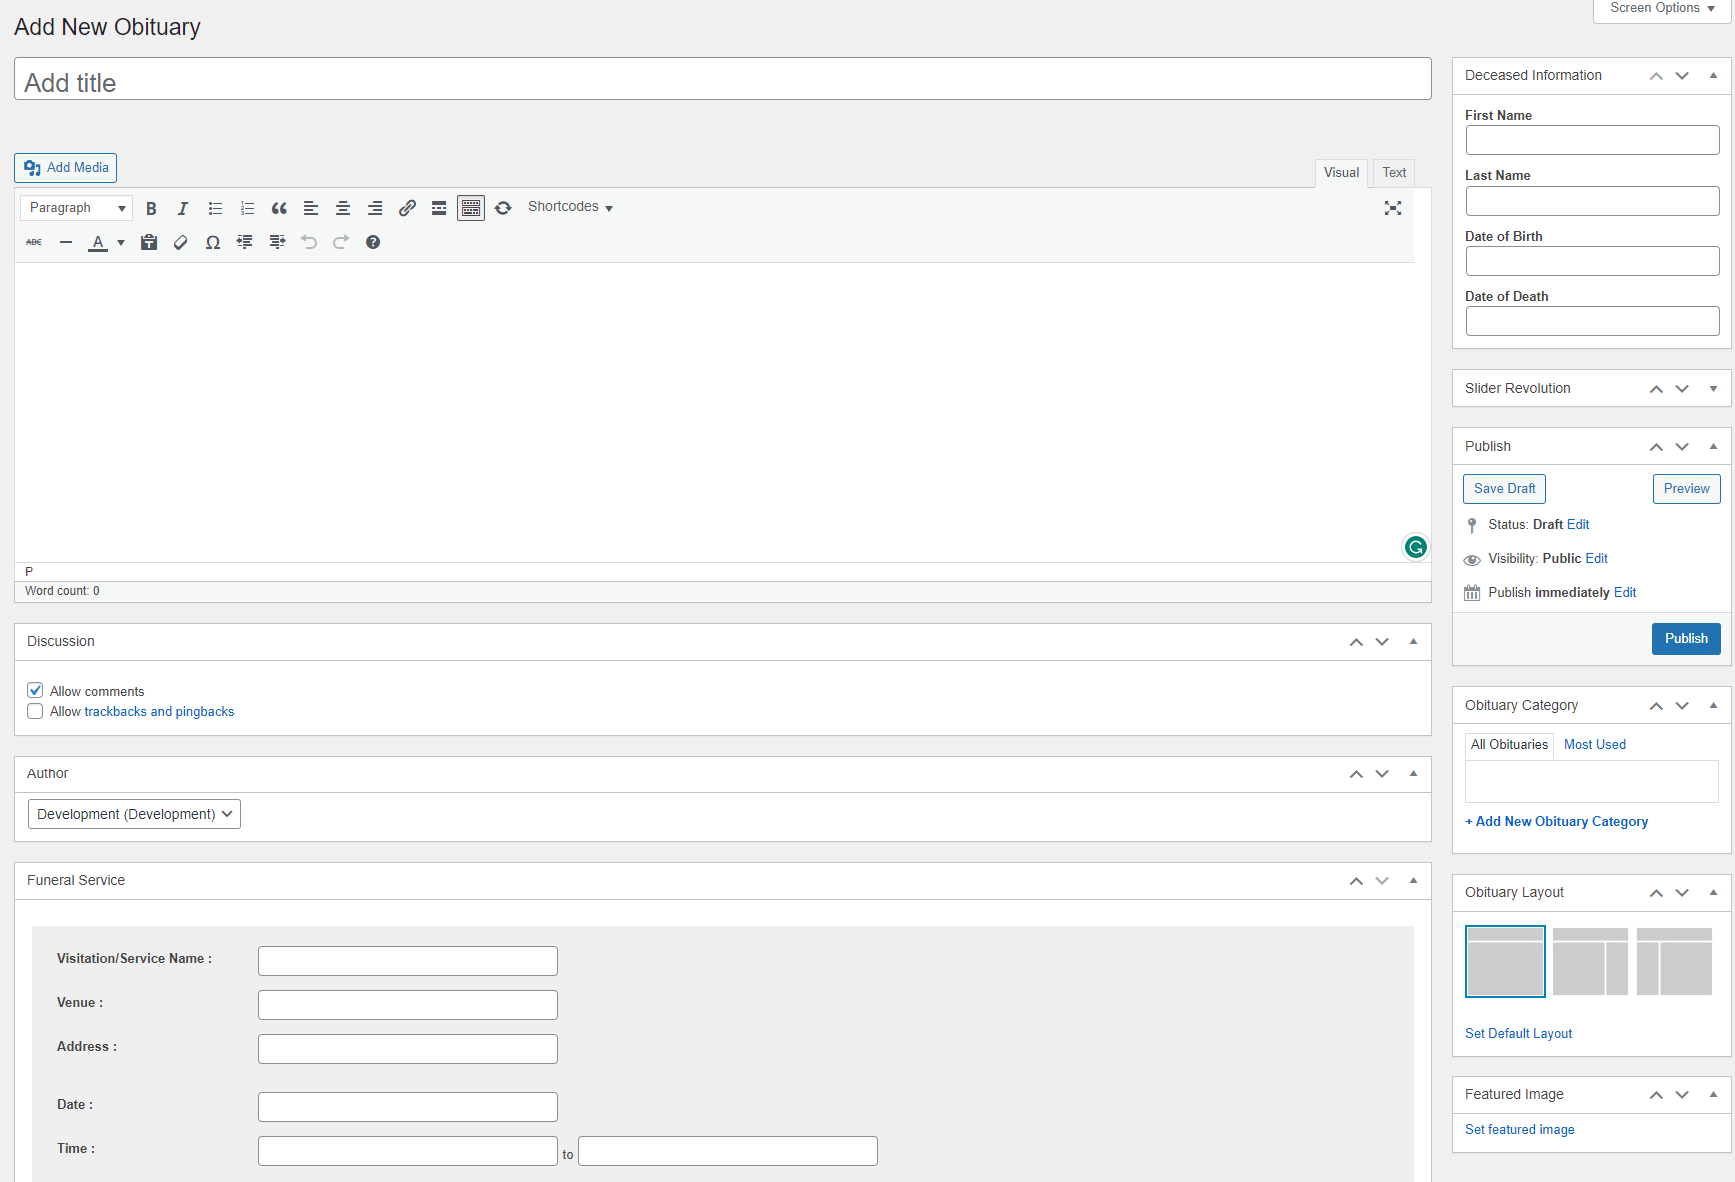Viewport: 1735px width, 1182px height.
Task: Select the Most Used tab
Action: tap(1594, 745)
